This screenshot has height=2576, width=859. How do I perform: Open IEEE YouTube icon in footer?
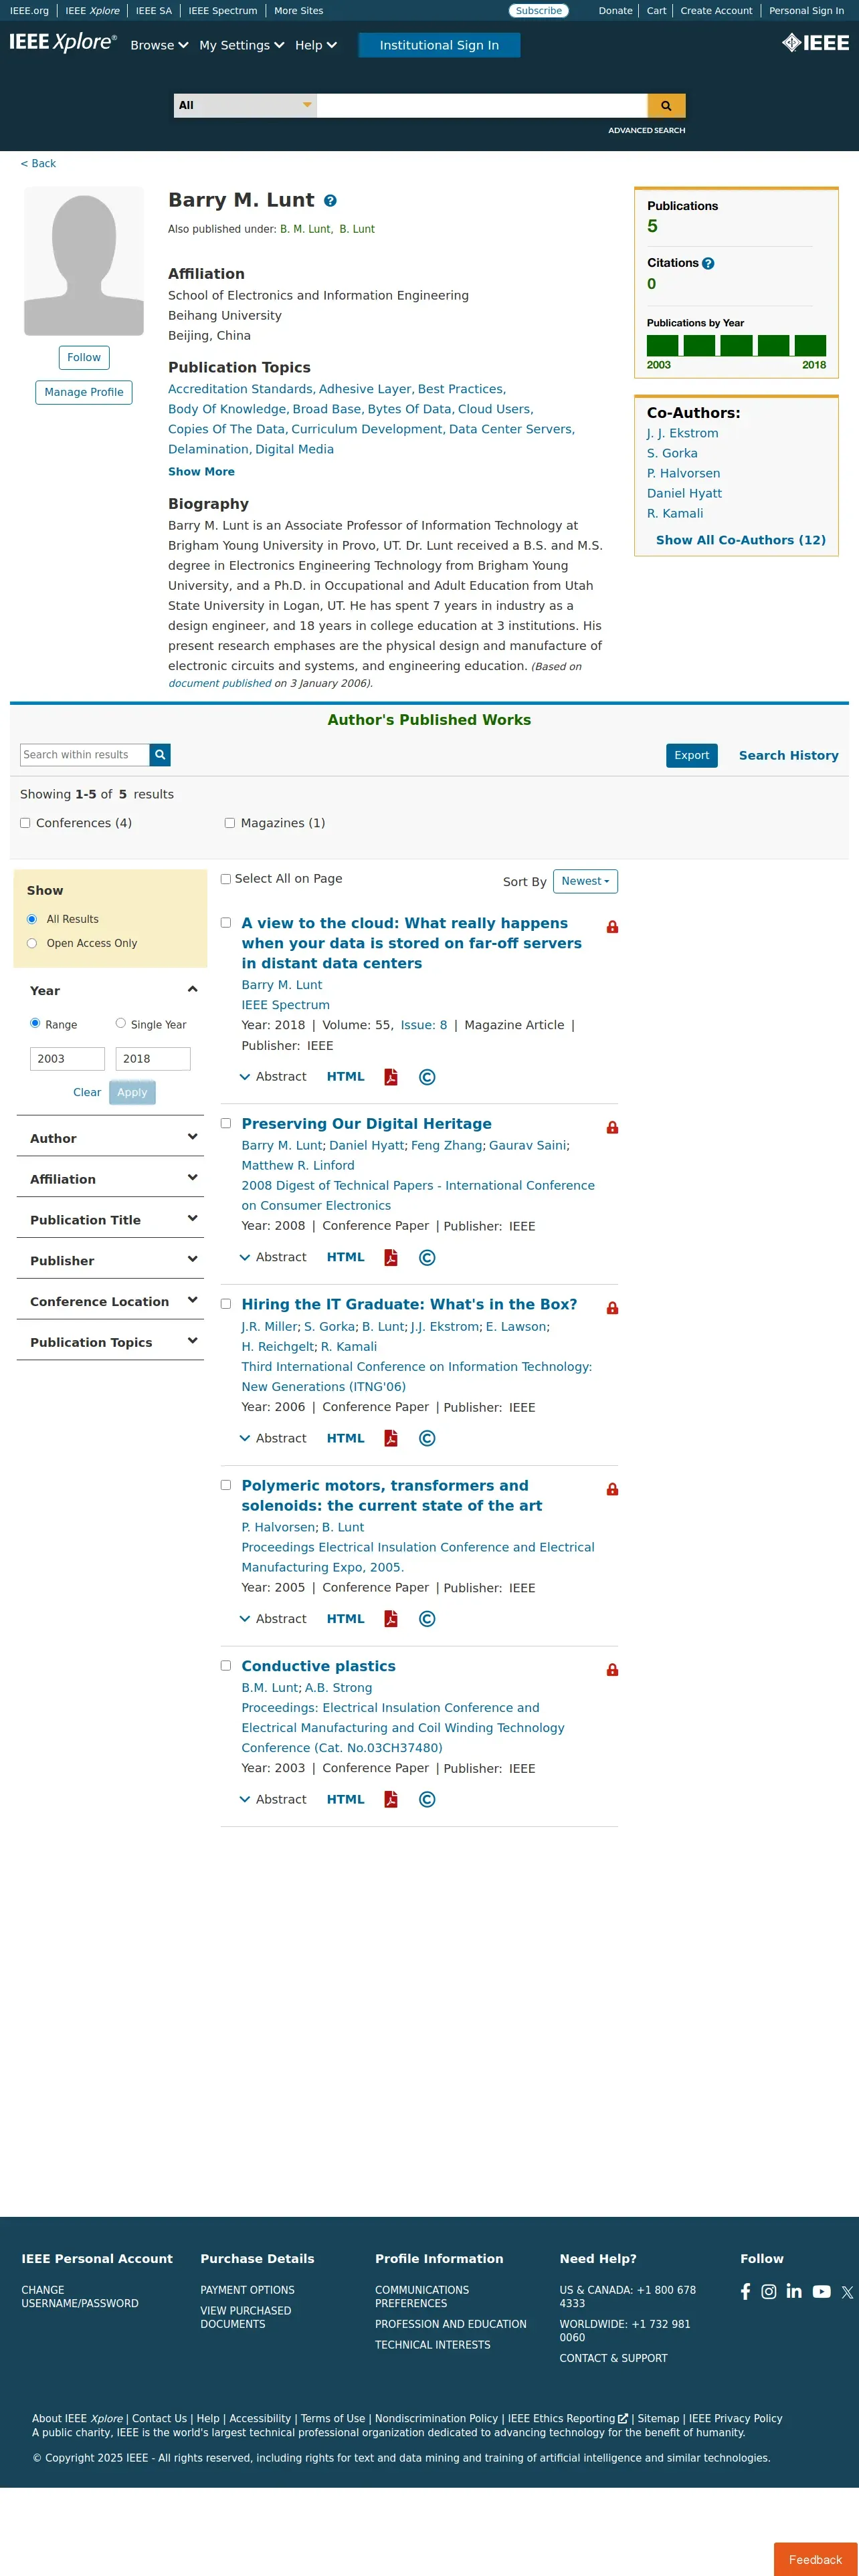click(821, 2291)
